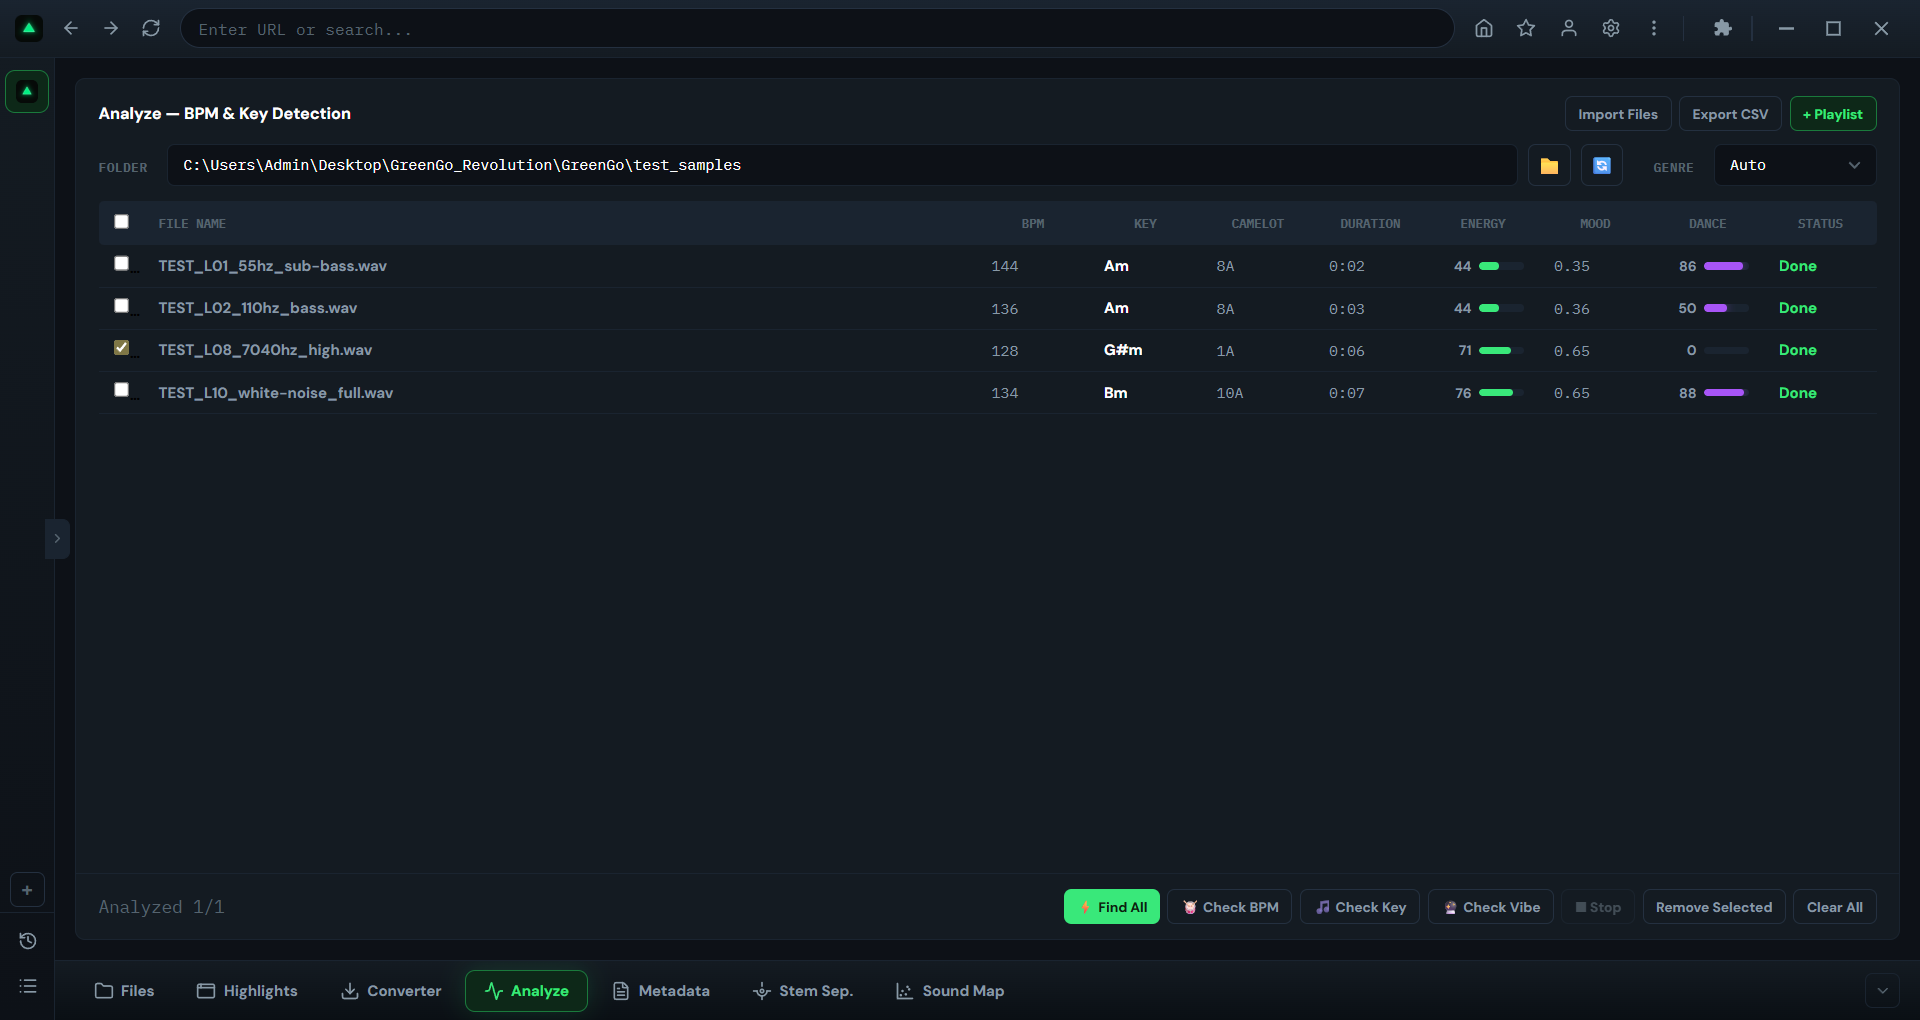Open the home icon in toolbar
Image resolution: width=1920 pixels, height=1020 pixels.
click(1484, 29)
